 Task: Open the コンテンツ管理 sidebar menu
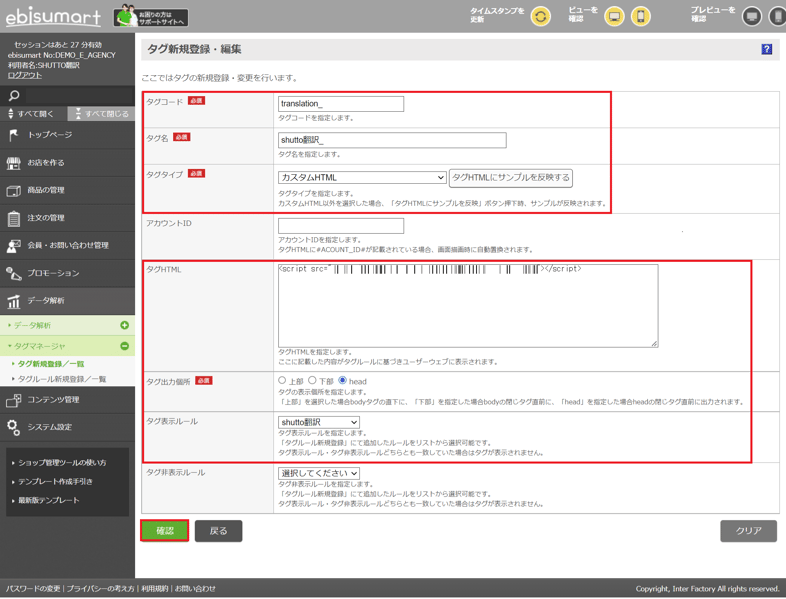[67, 400]
